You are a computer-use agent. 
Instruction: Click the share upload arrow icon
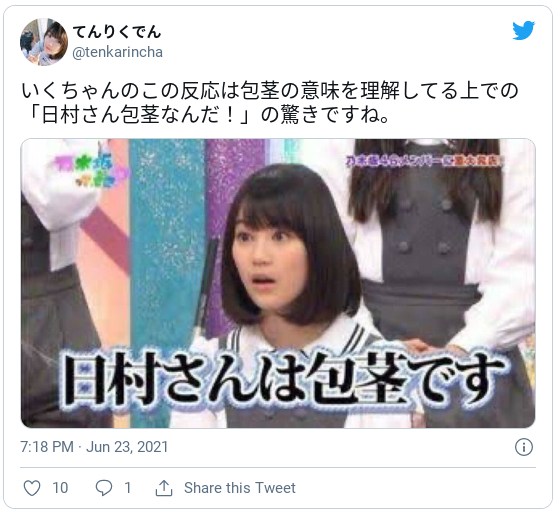point(164,488)
